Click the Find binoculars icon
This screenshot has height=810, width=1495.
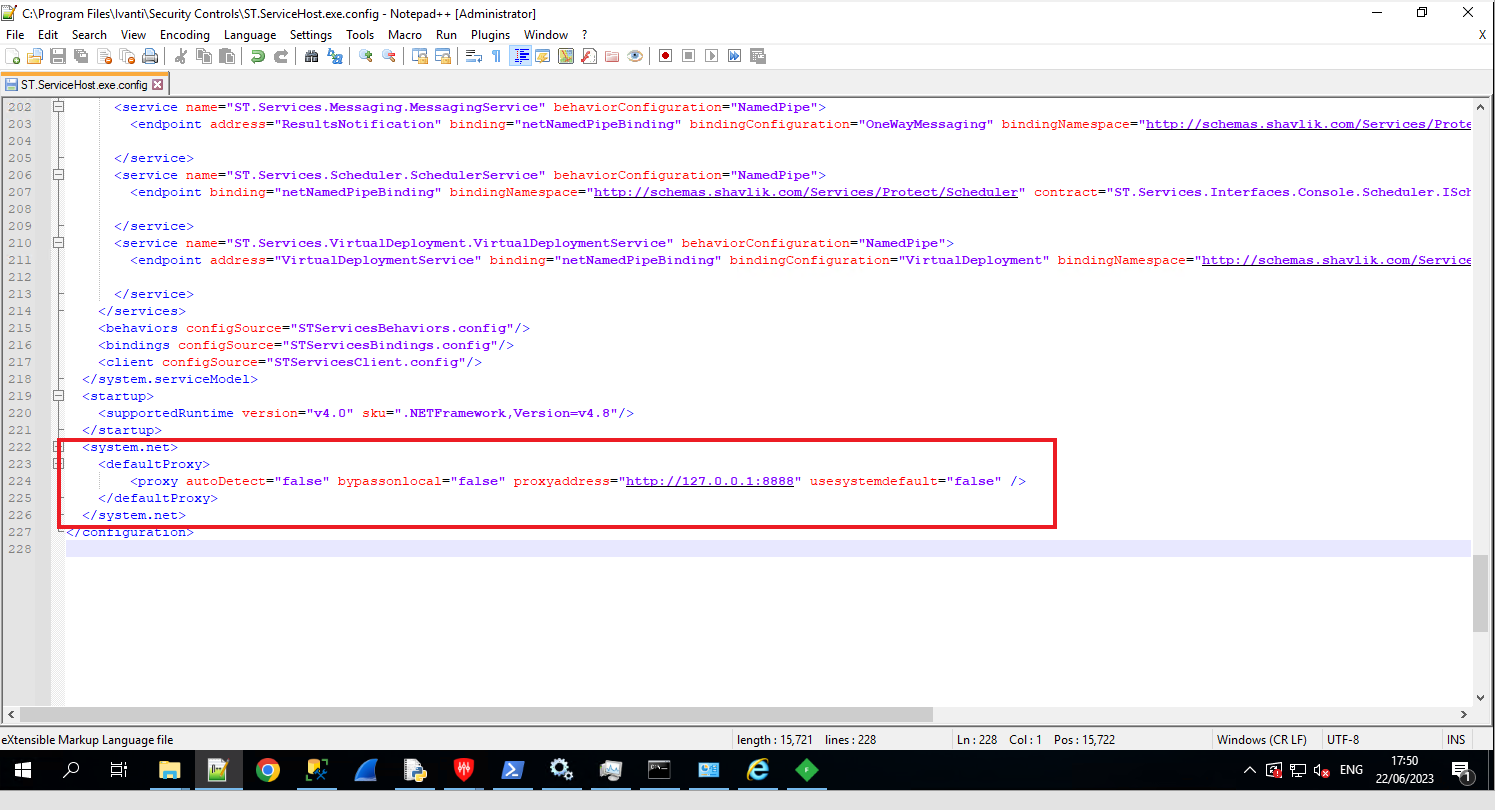coord(311,56)
